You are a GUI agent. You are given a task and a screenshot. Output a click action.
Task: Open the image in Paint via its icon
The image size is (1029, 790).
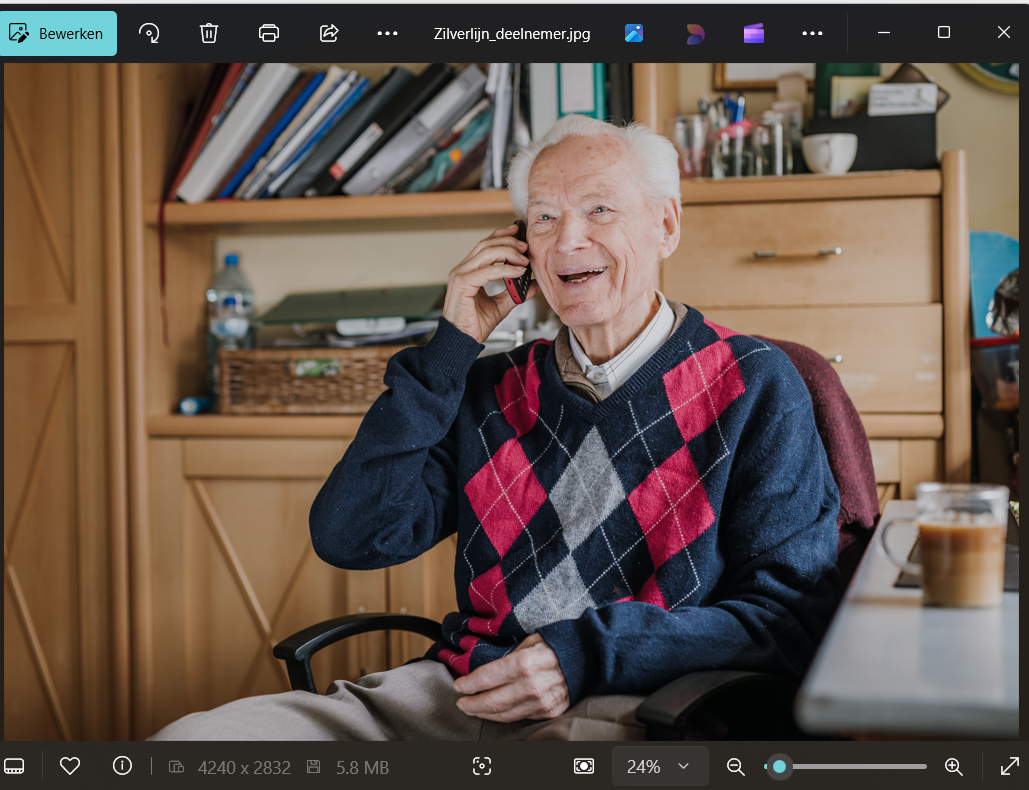pyautogui.click(x=634, y=33)
